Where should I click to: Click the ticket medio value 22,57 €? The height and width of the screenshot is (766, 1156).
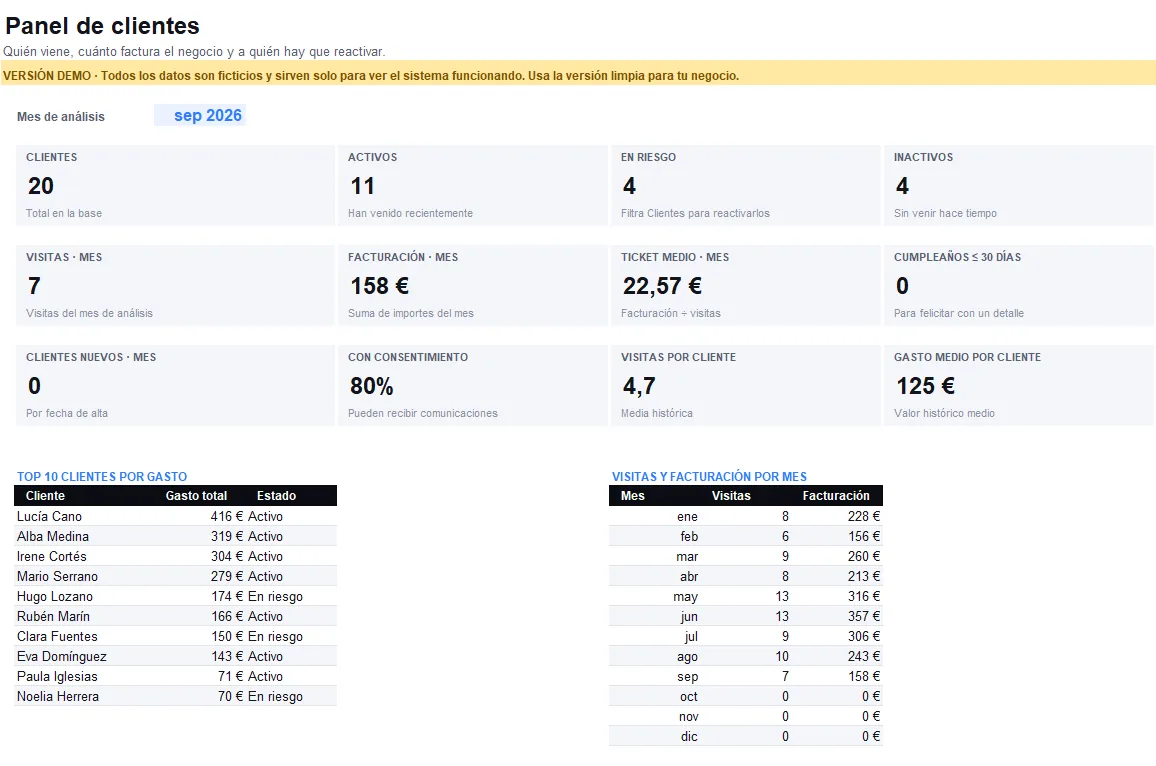[662, 286]
